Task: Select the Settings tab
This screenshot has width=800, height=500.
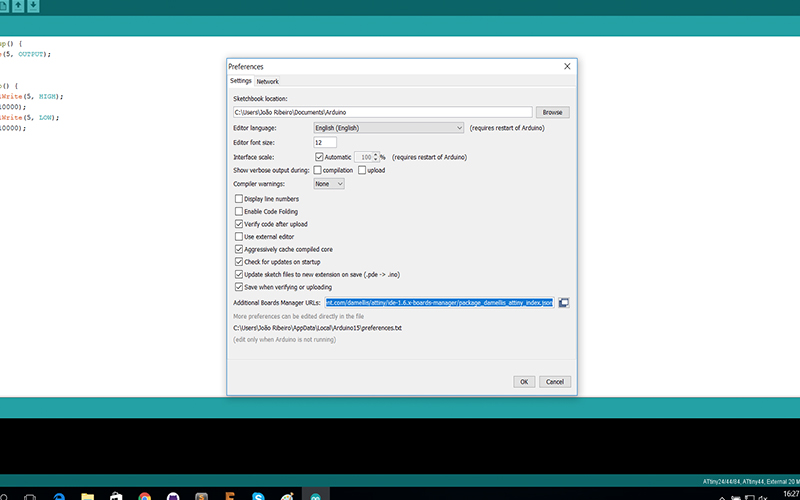Action: point(240,81)
